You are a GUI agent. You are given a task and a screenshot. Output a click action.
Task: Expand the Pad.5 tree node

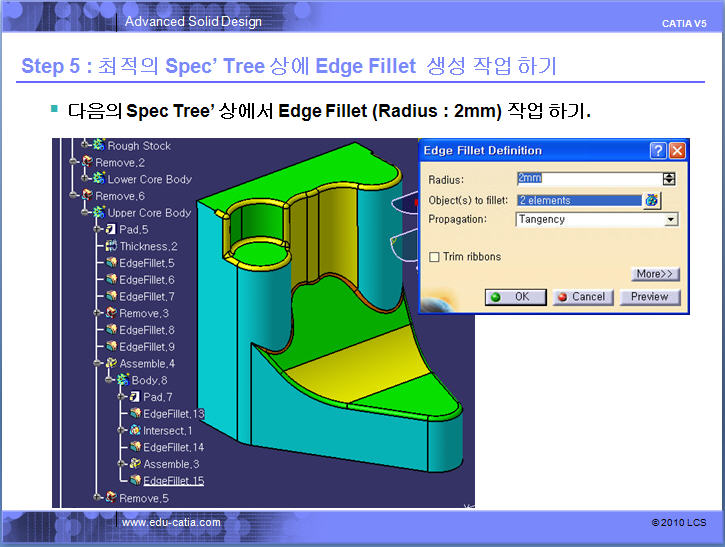point(98,229)
